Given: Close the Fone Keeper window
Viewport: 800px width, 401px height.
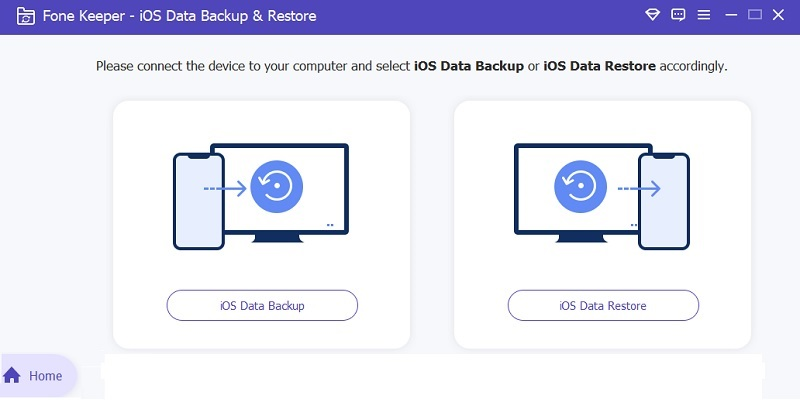Looking at the screenshot, I should [x=778, y=15].
